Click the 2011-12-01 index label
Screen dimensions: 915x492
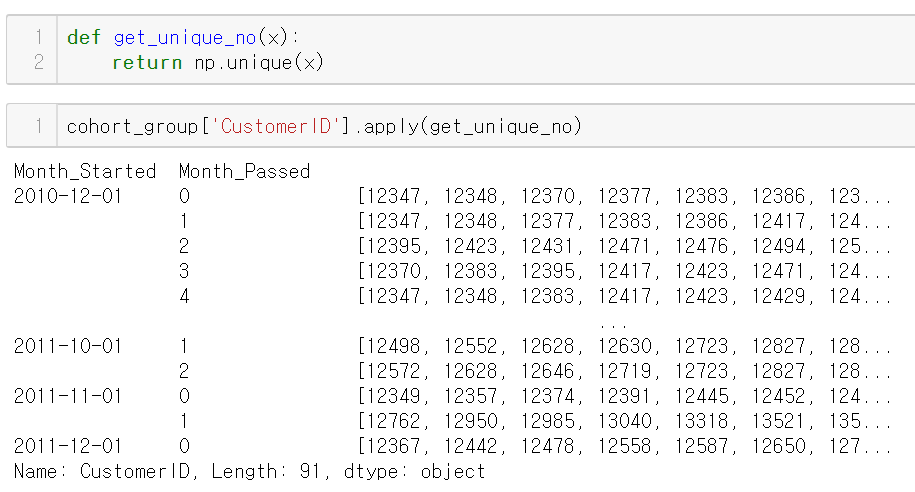tap(68, 446)
